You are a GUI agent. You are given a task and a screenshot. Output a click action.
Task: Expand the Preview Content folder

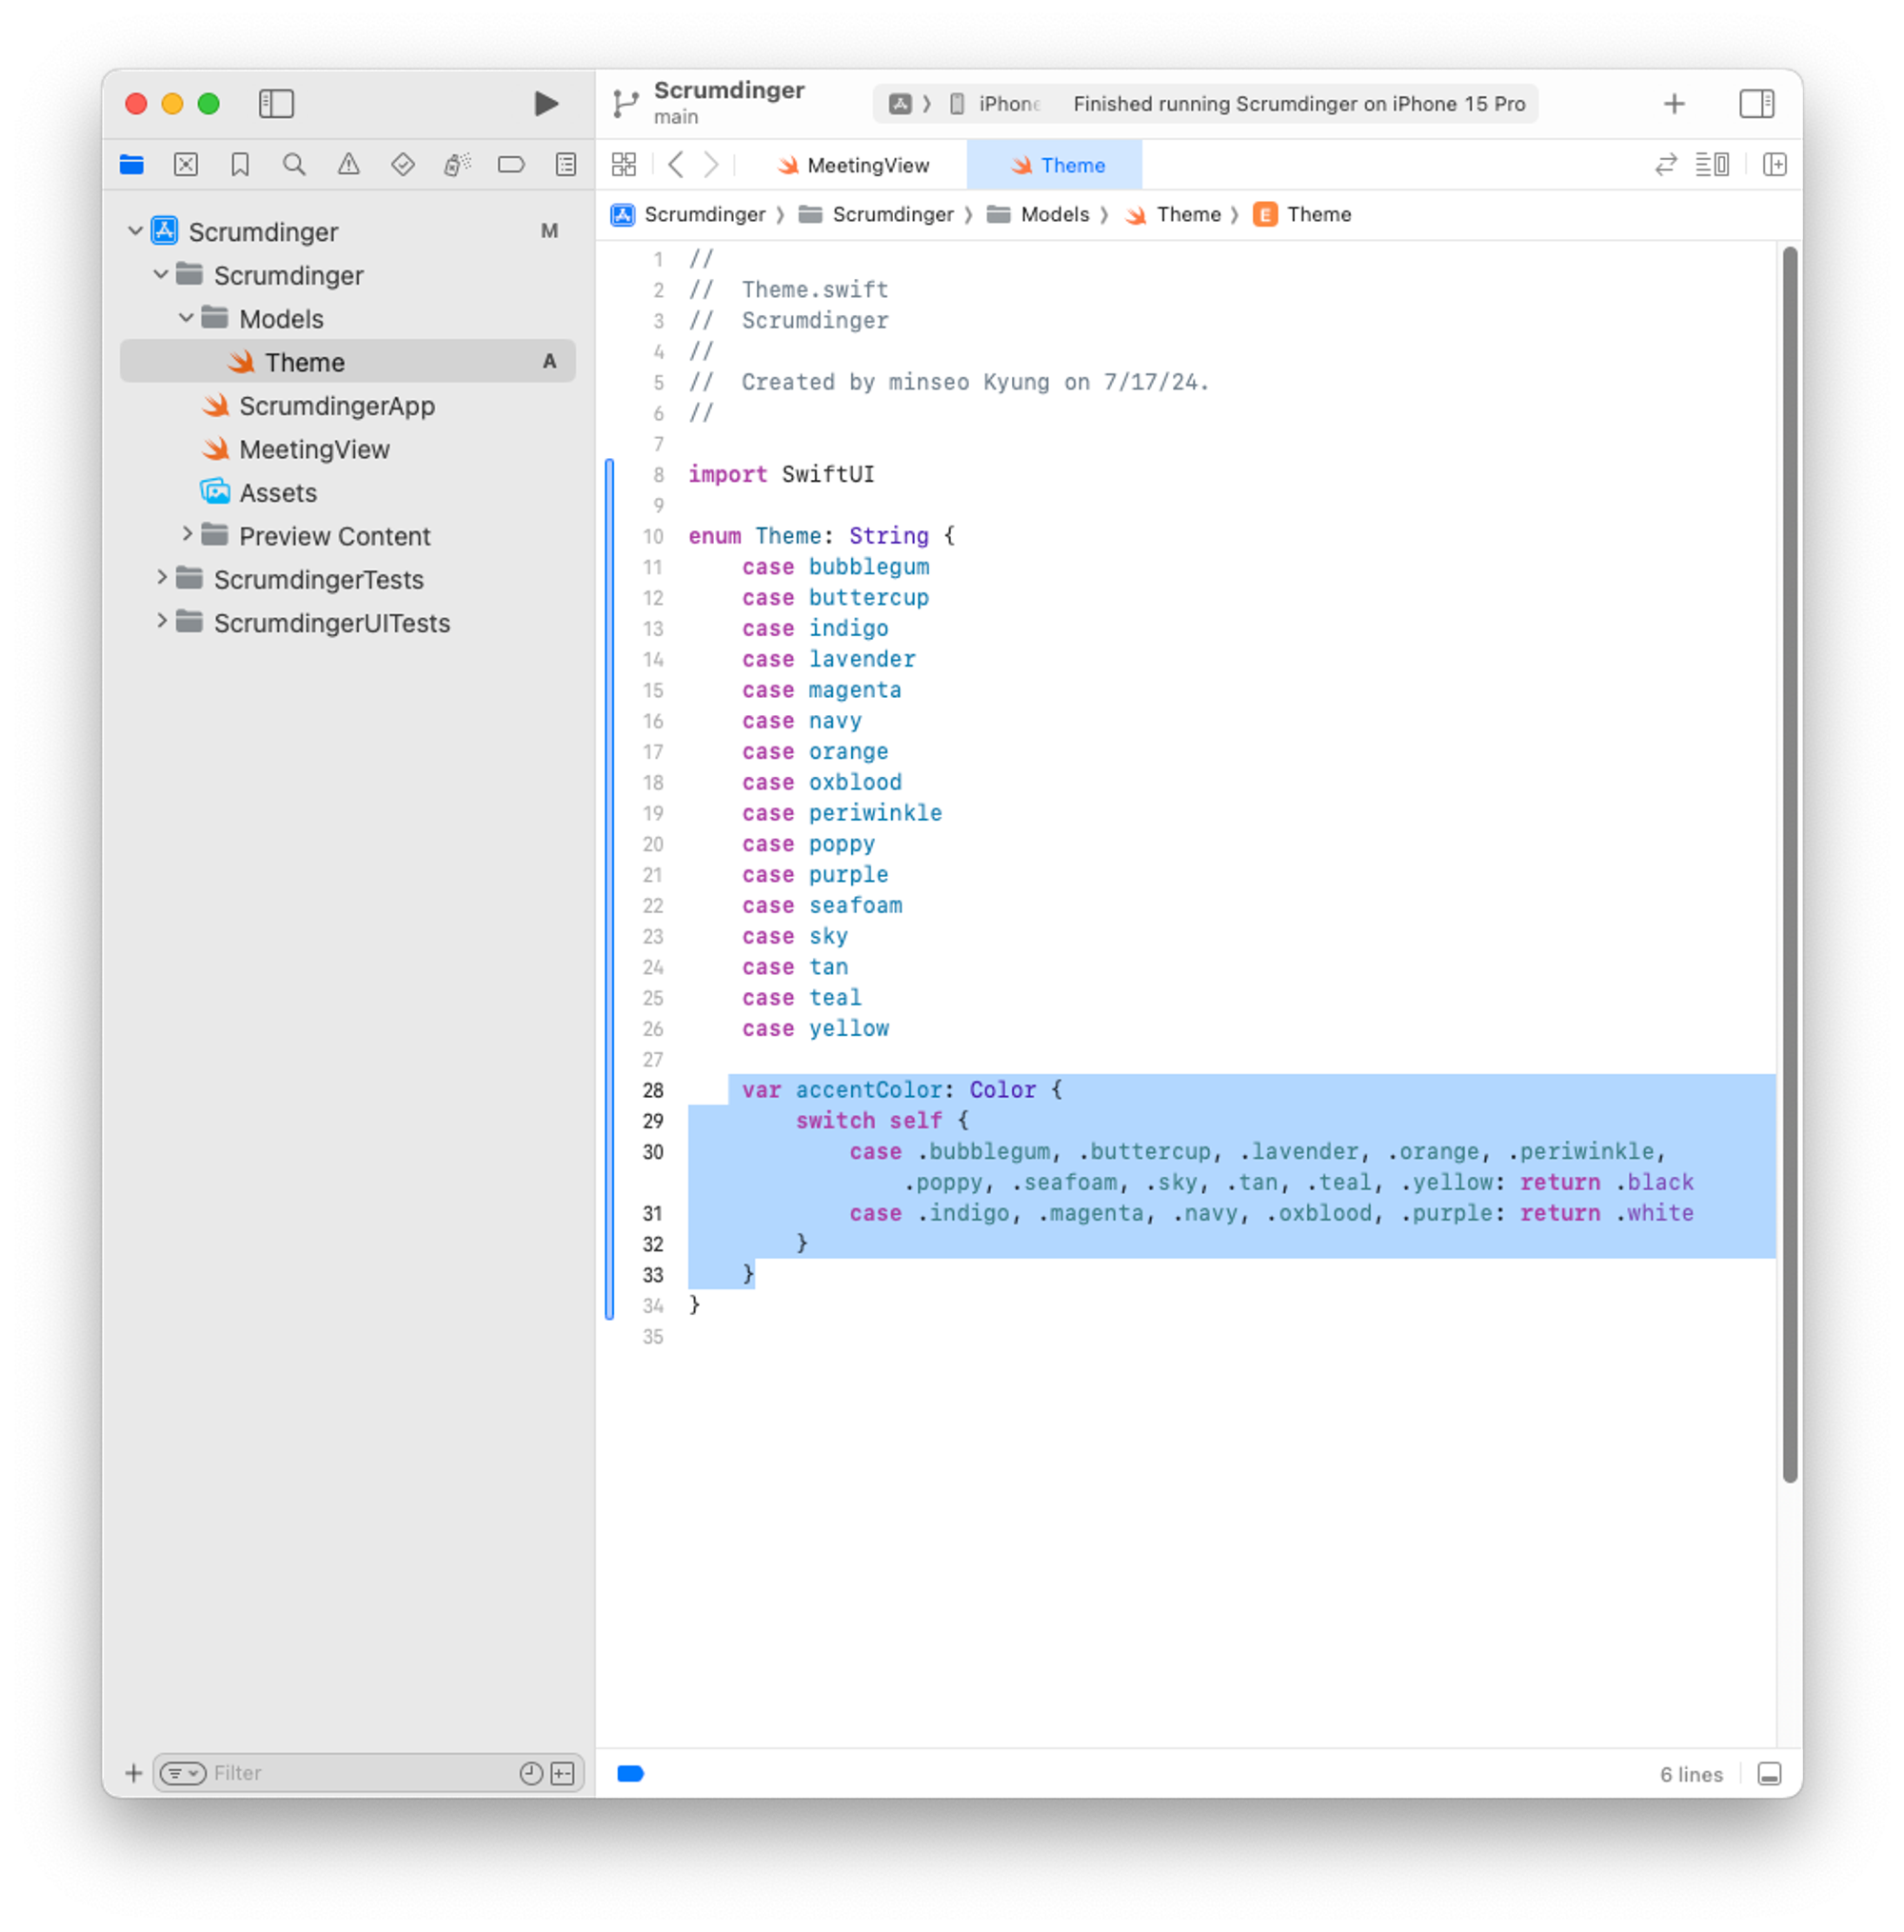186,535
